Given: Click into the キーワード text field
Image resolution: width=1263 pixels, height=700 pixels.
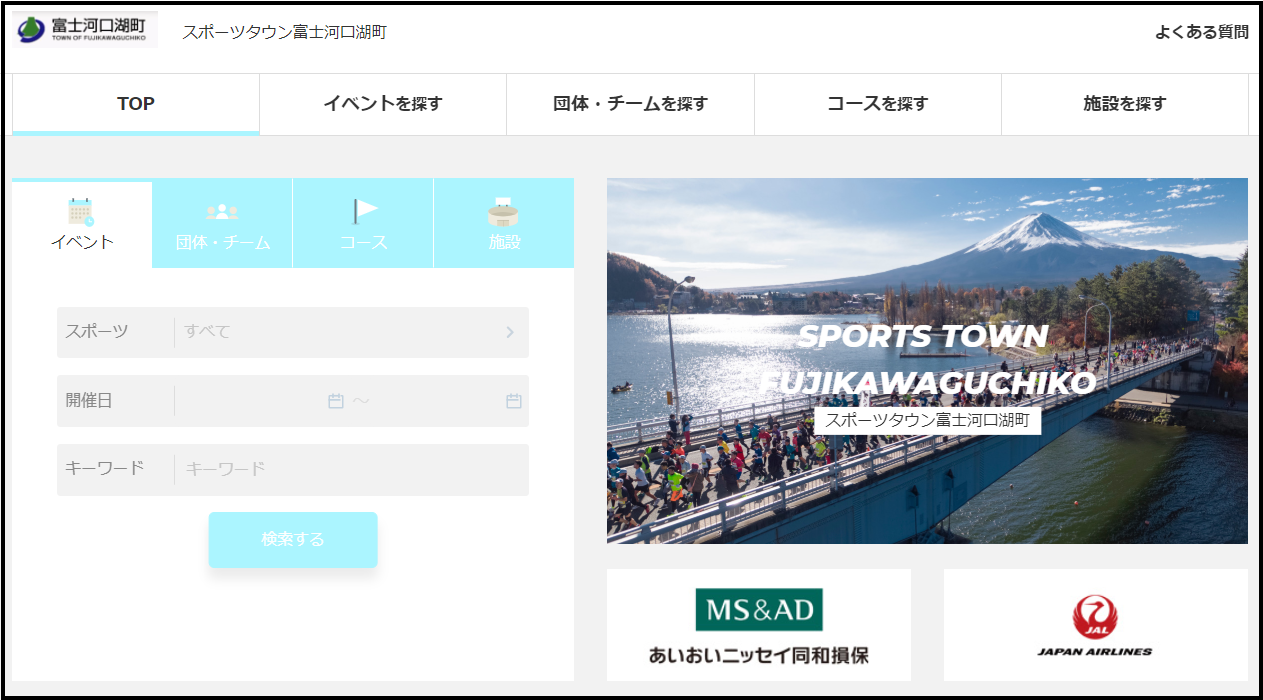Looking at the screenshot, I should point(350,469).
